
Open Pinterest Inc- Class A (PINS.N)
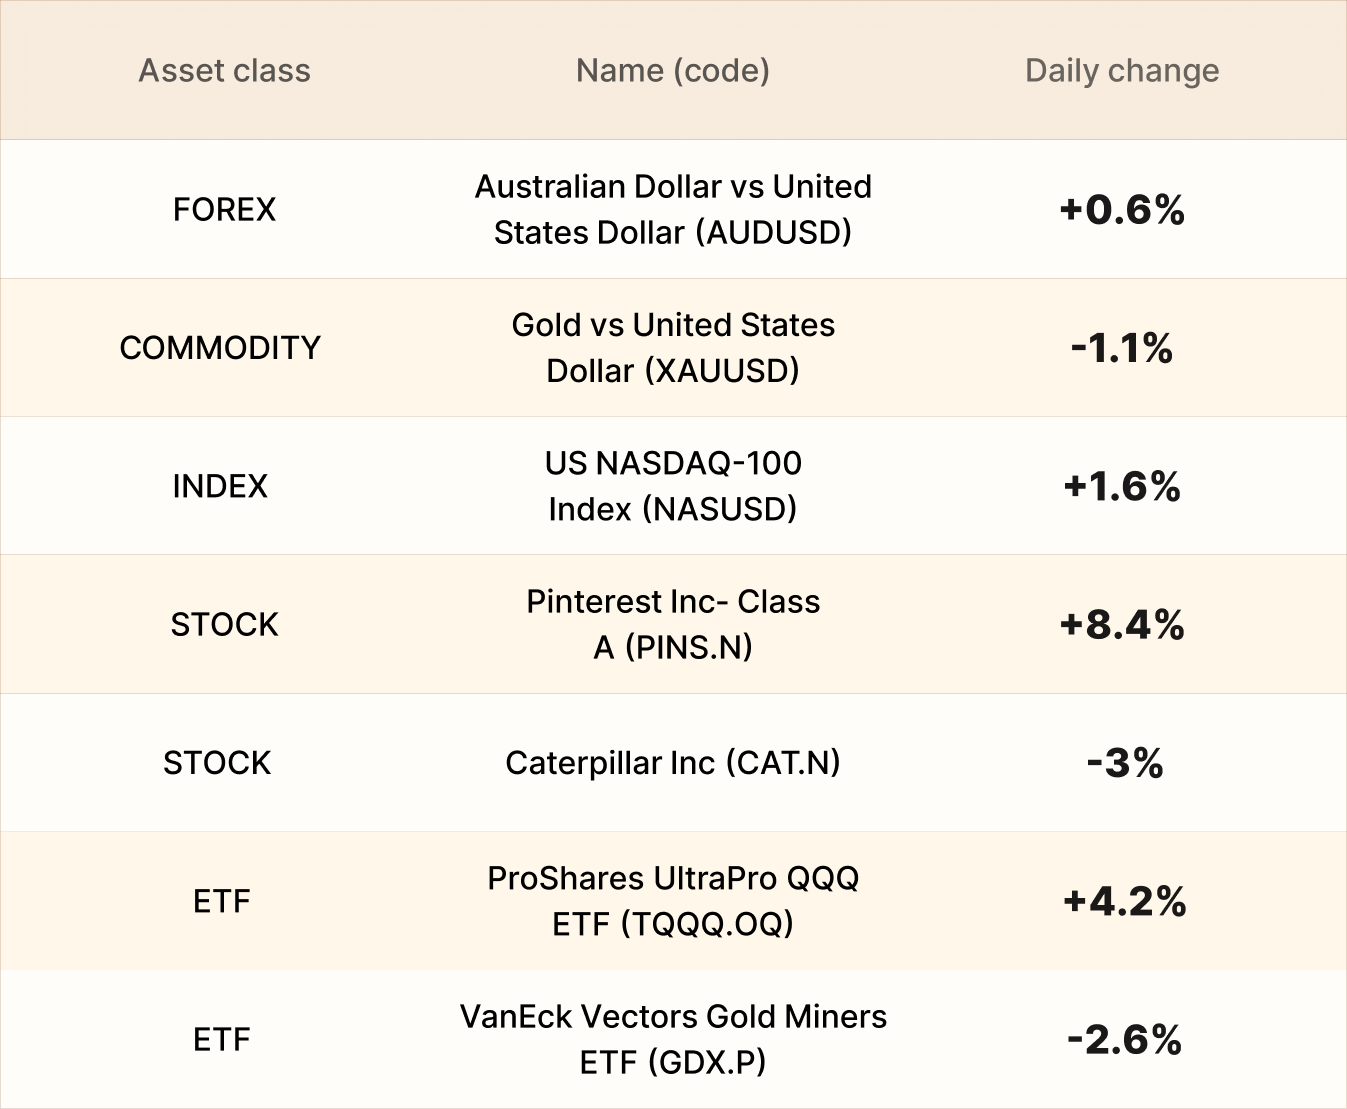(x=673, y=624)
